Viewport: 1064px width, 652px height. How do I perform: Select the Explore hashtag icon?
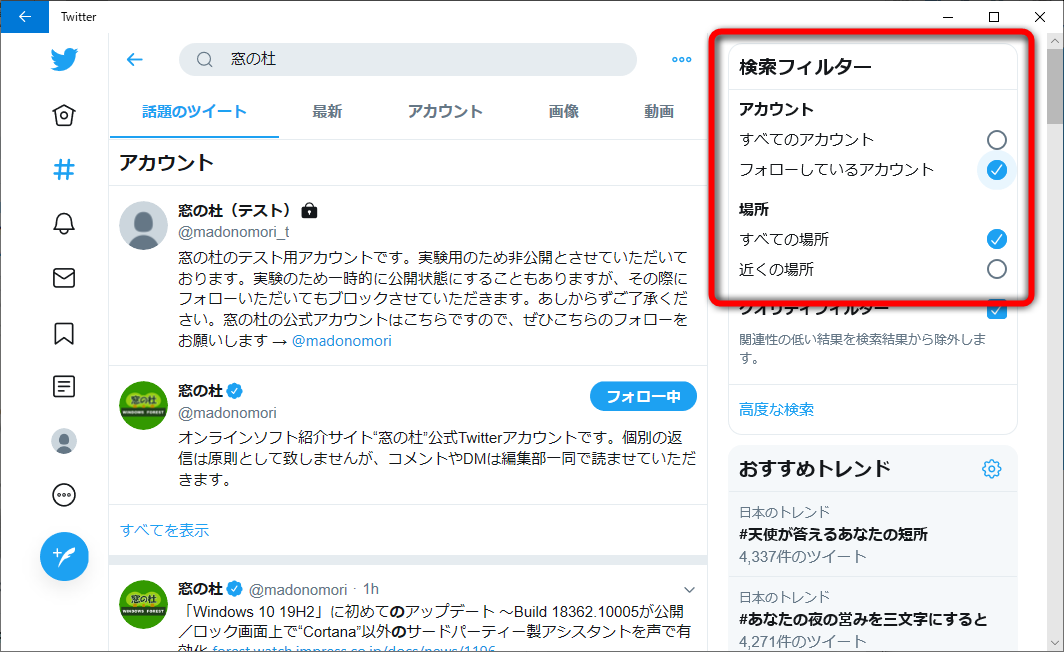[x=63, y=170]
